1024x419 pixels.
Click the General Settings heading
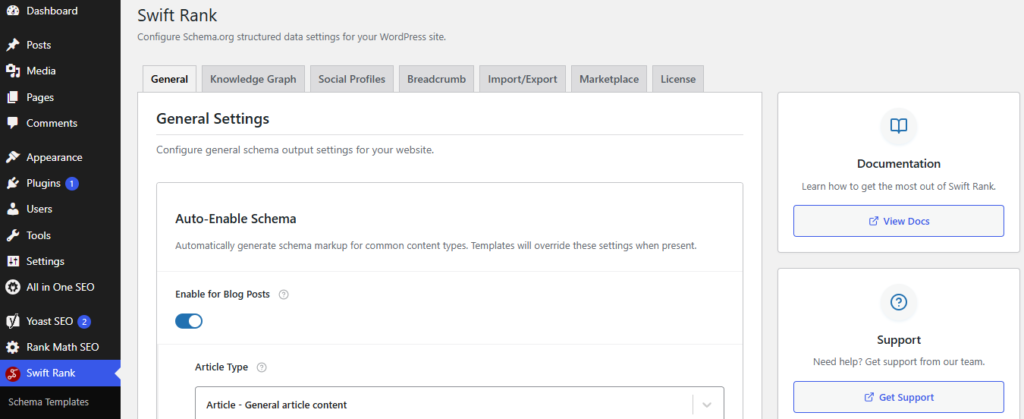213,119
